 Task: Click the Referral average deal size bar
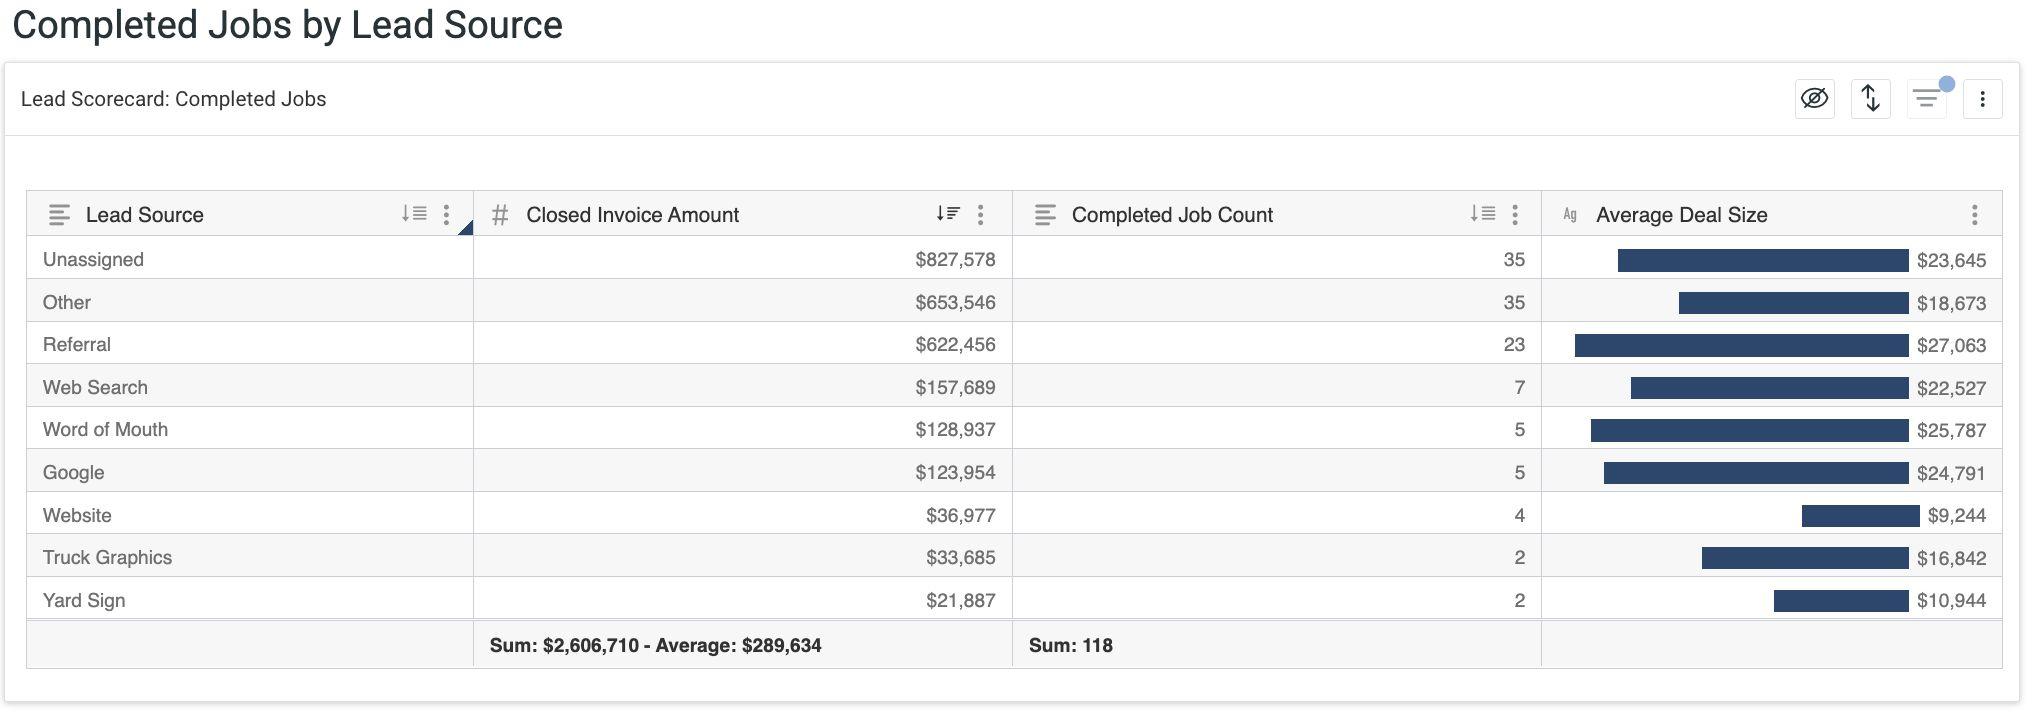pyautogui.click(x=1741, y=345)
